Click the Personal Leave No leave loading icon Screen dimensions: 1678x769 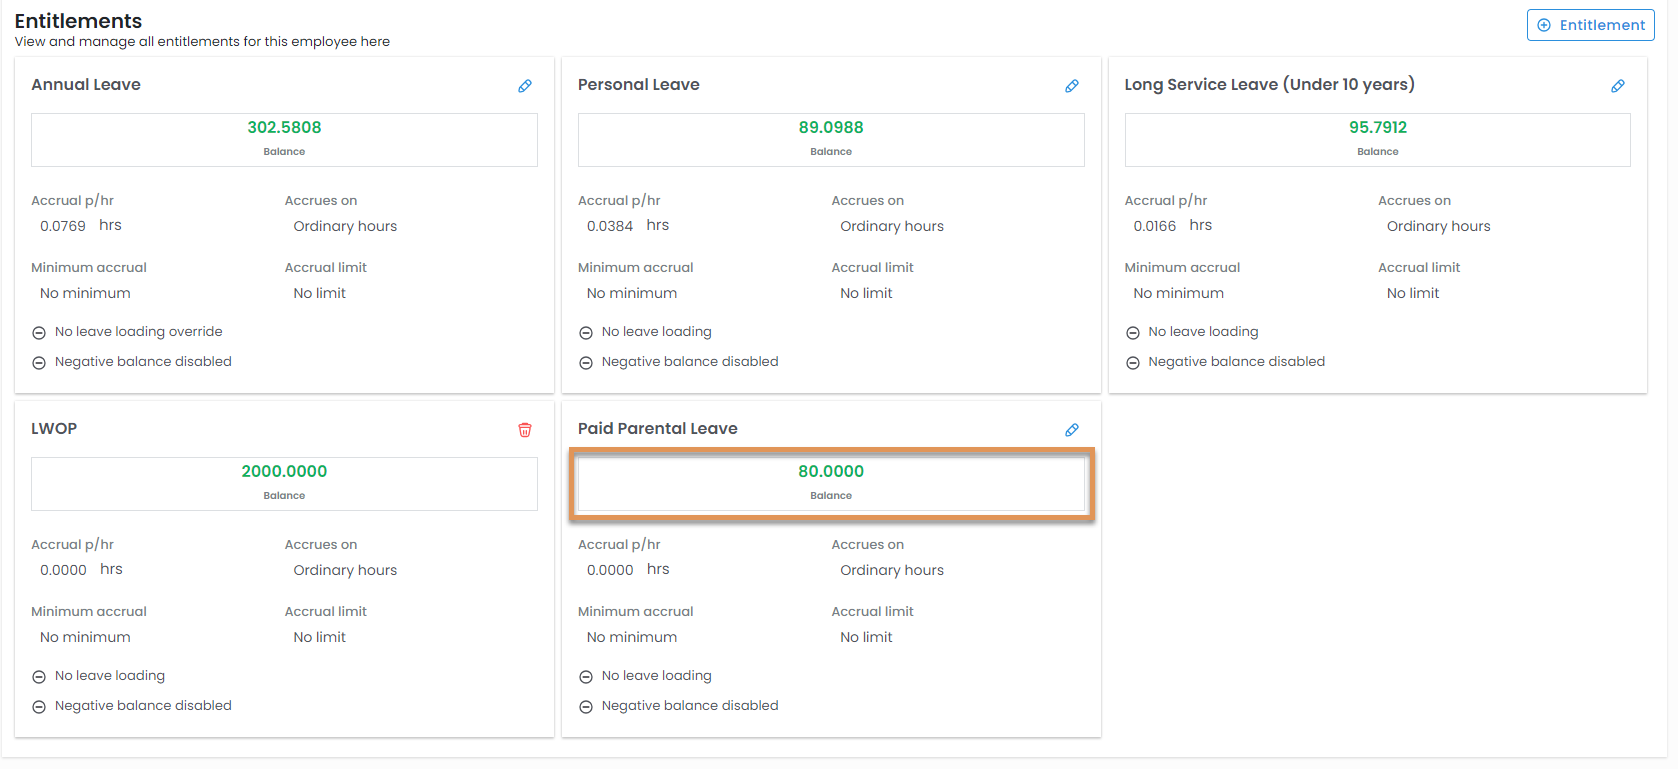586,333
